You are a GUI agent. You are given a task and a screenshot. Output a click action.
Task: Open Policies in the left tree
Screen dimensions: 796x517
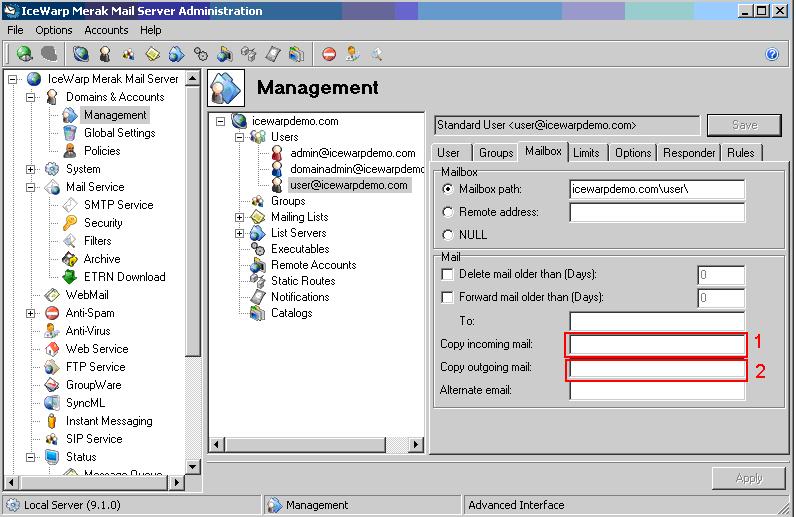102,151
